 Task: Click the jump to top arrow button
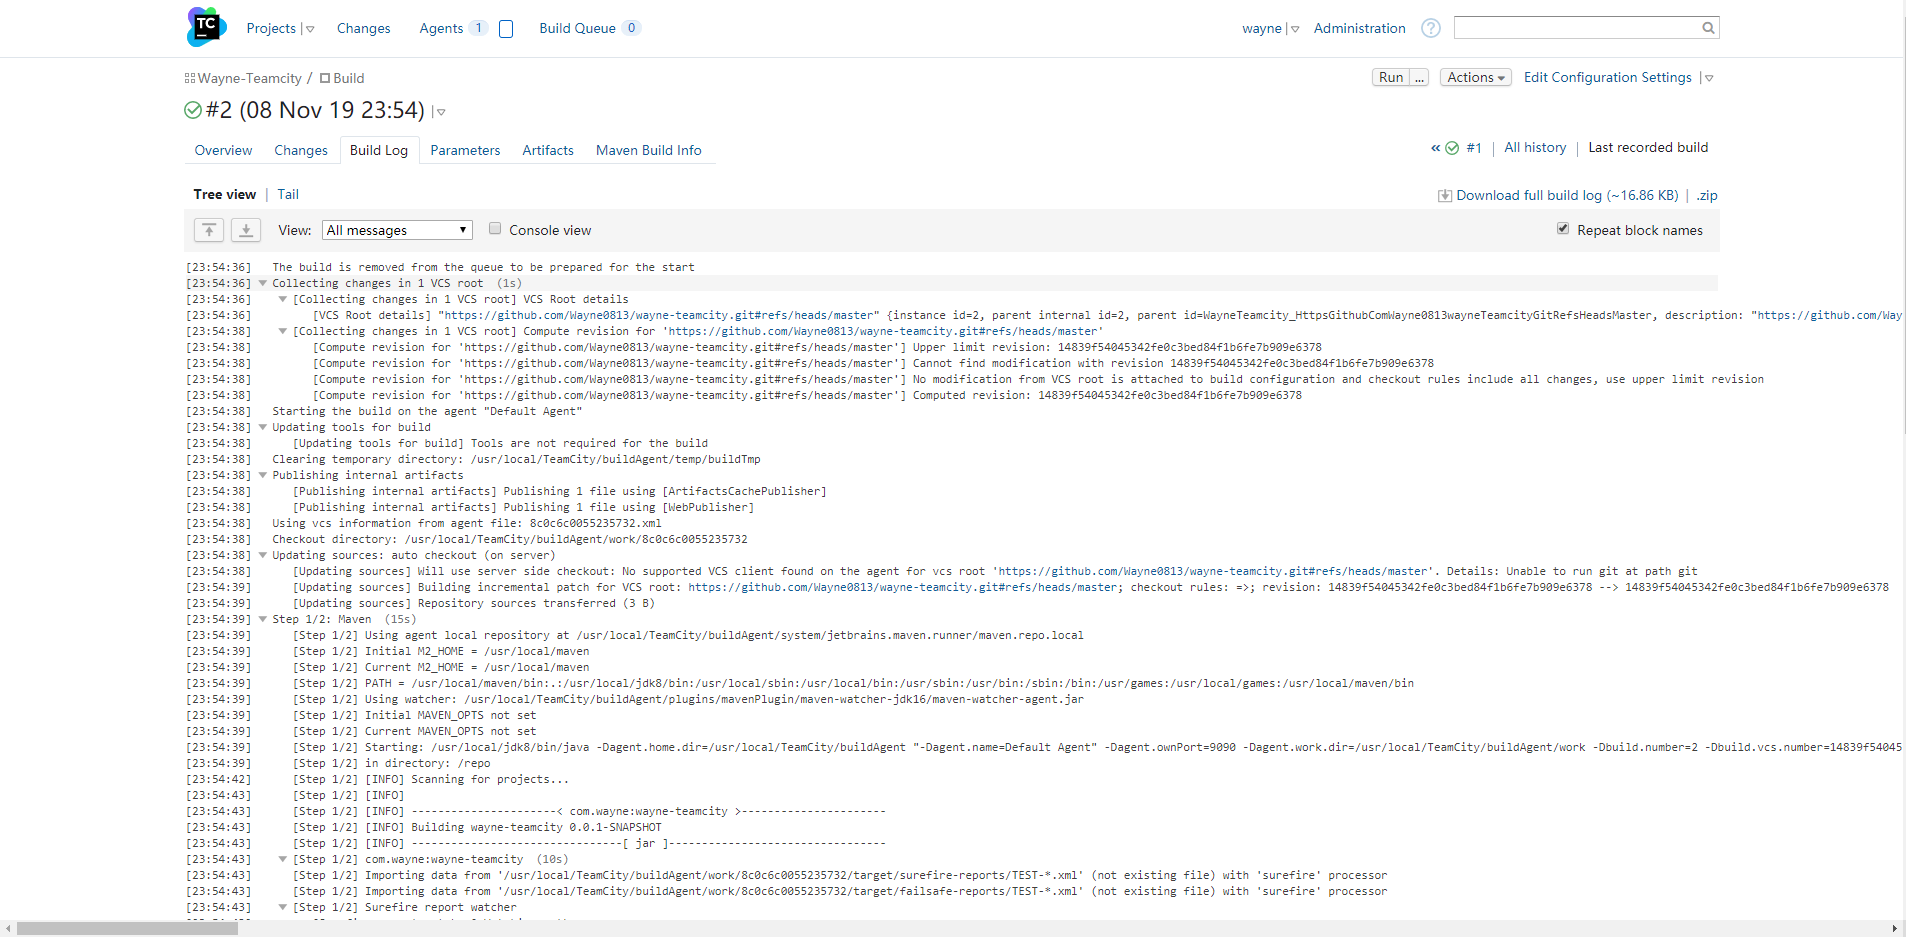(209, 230)
